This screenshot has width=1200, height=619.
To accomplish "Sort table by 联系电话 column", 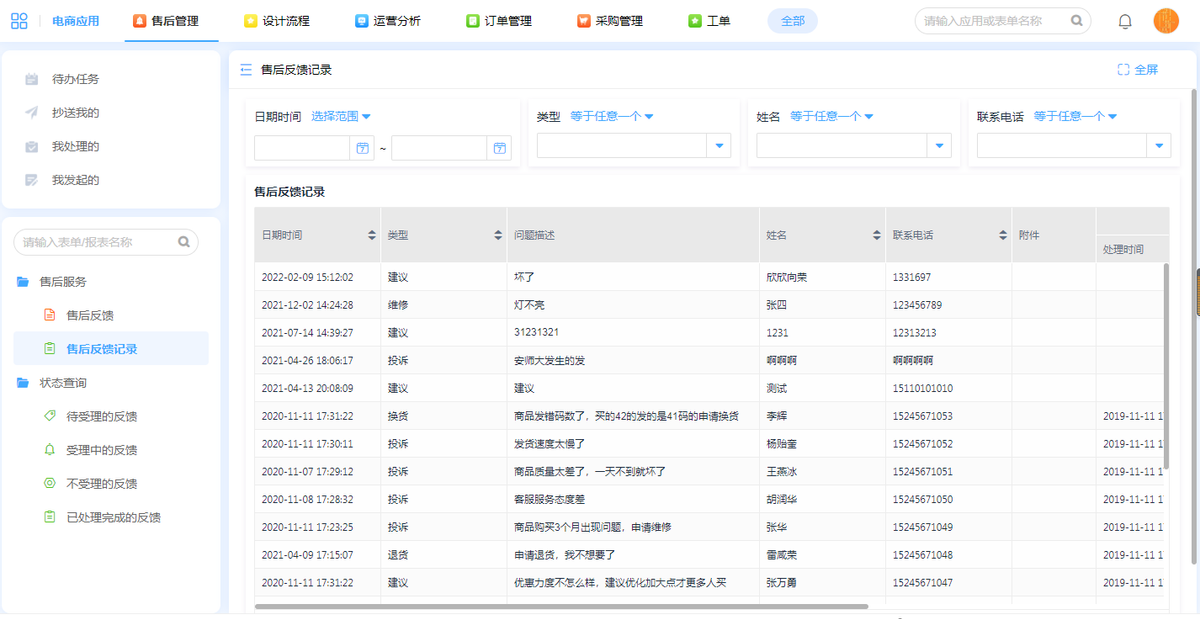I will tap(1003, 235).
